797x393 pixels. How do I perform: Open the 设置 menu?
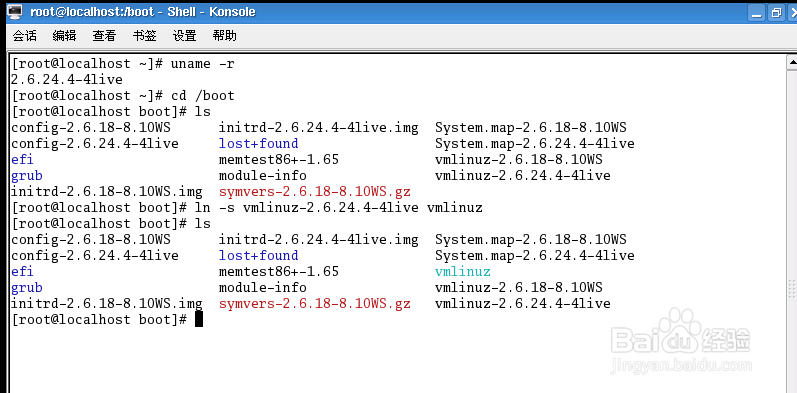(x=185, y=36)
